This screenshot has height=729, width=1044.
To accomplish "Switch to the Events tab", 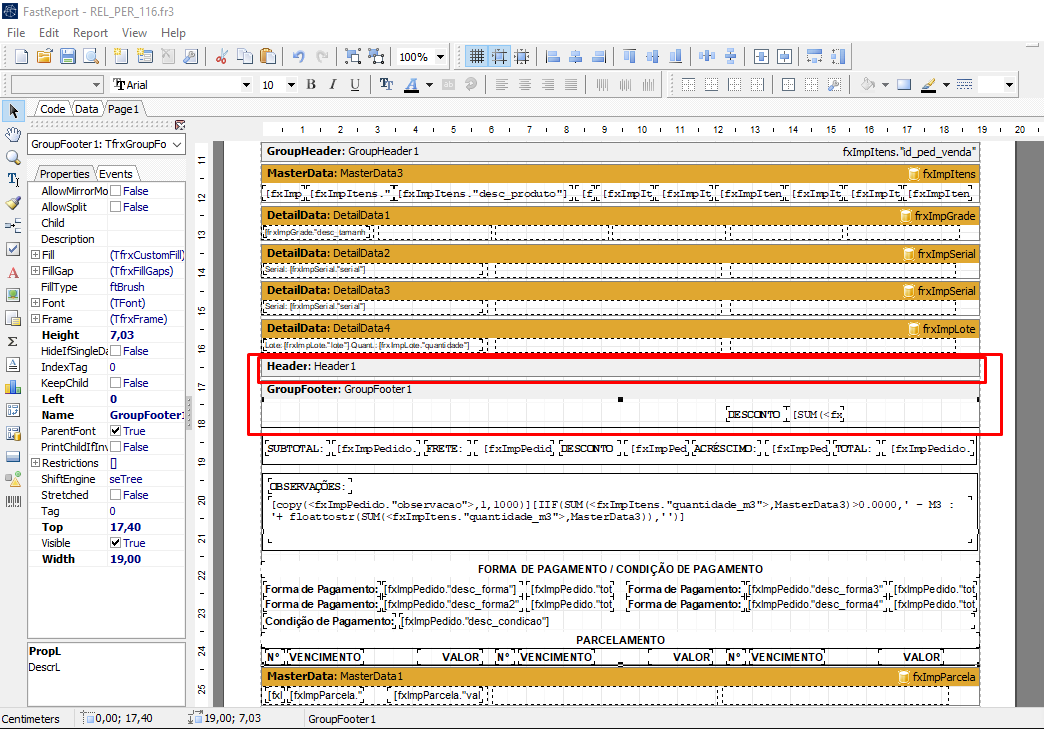I will [x=115, y=174].
